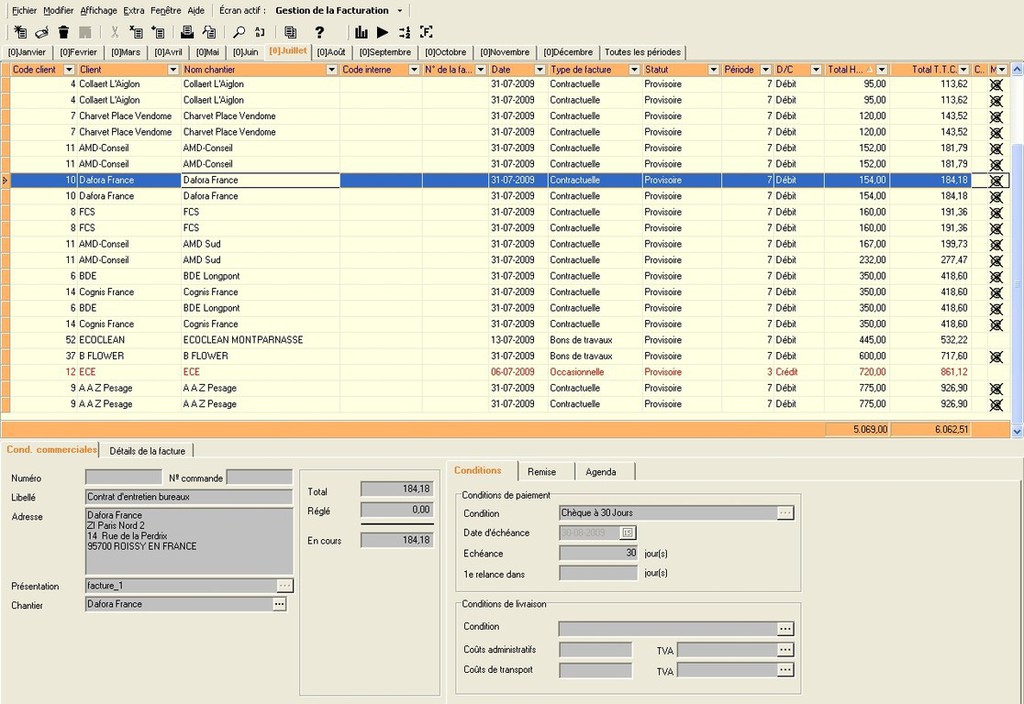Toggle crossed mark in B FLOWER row

pyautogui.click(x=995, y=356)
